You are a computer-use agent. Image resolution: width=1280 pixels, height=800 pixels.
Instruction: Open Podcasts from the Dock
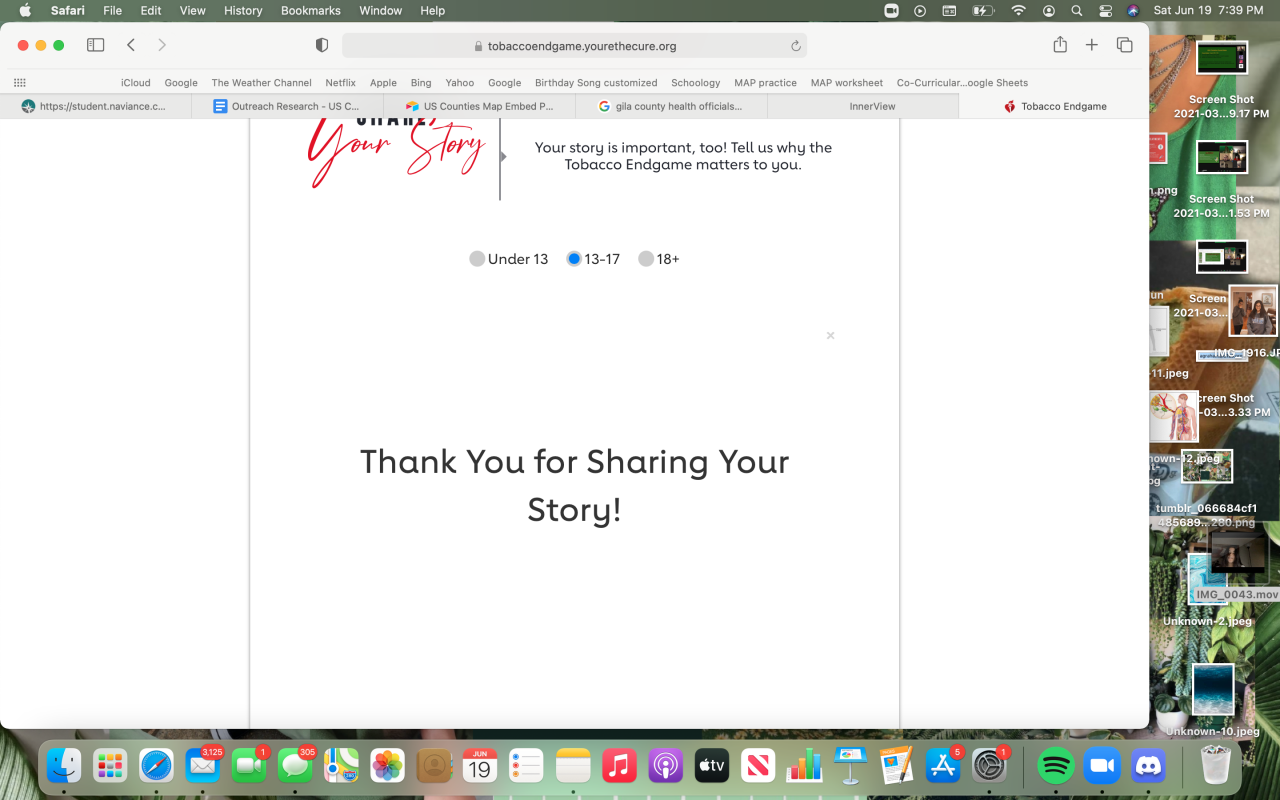pos(665,766)
